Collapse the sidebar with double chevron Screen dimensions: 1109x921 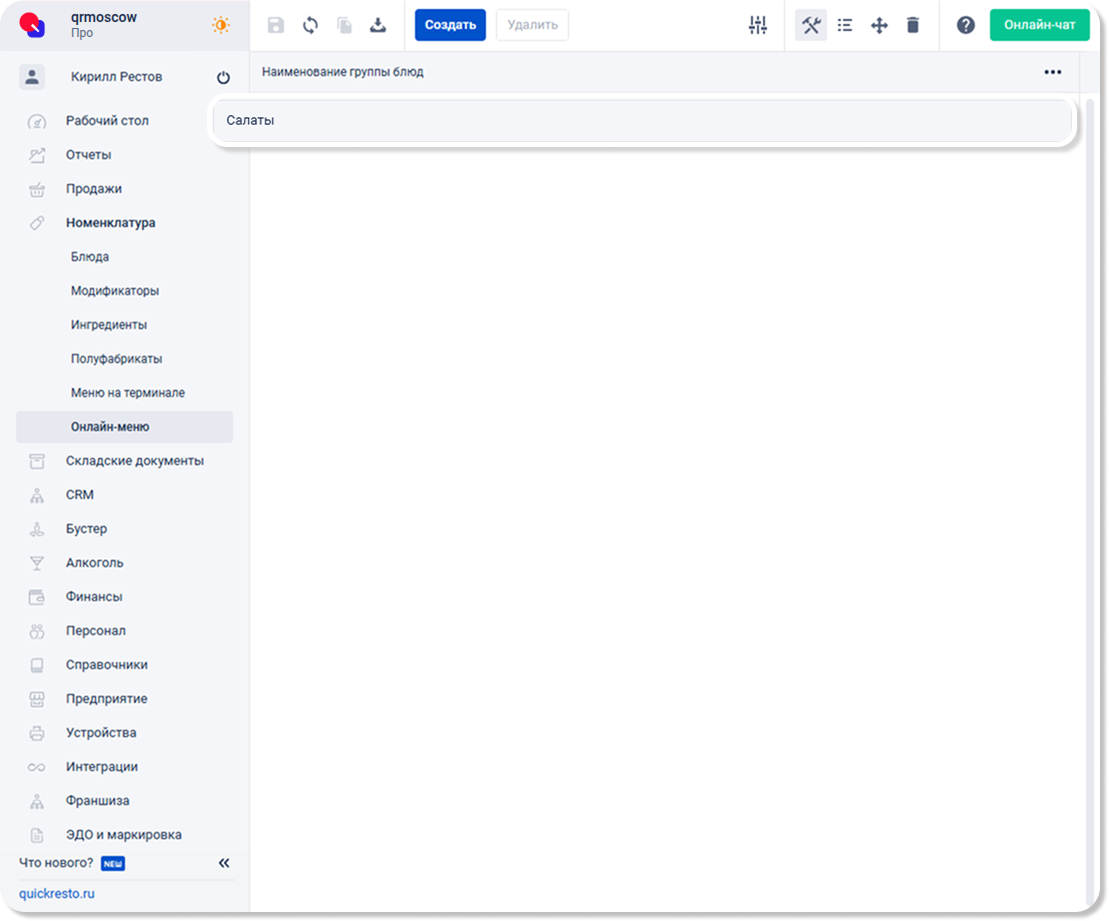224,863
